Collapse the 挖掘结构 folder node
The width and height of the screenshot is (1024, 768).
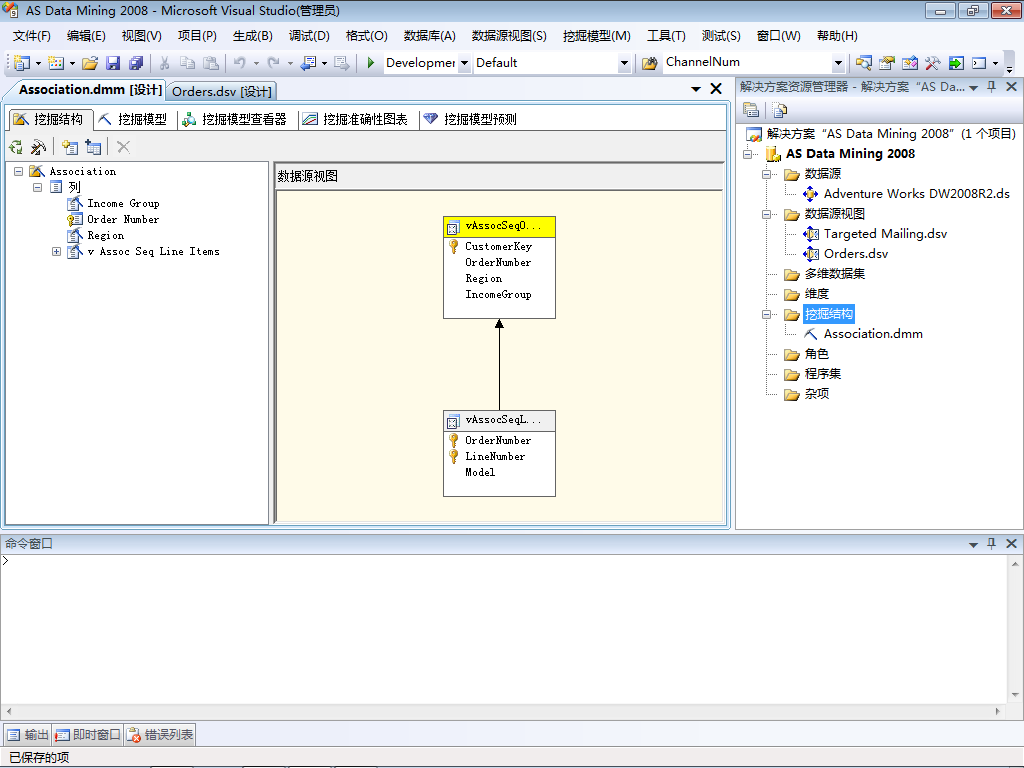tap(767, 314)
